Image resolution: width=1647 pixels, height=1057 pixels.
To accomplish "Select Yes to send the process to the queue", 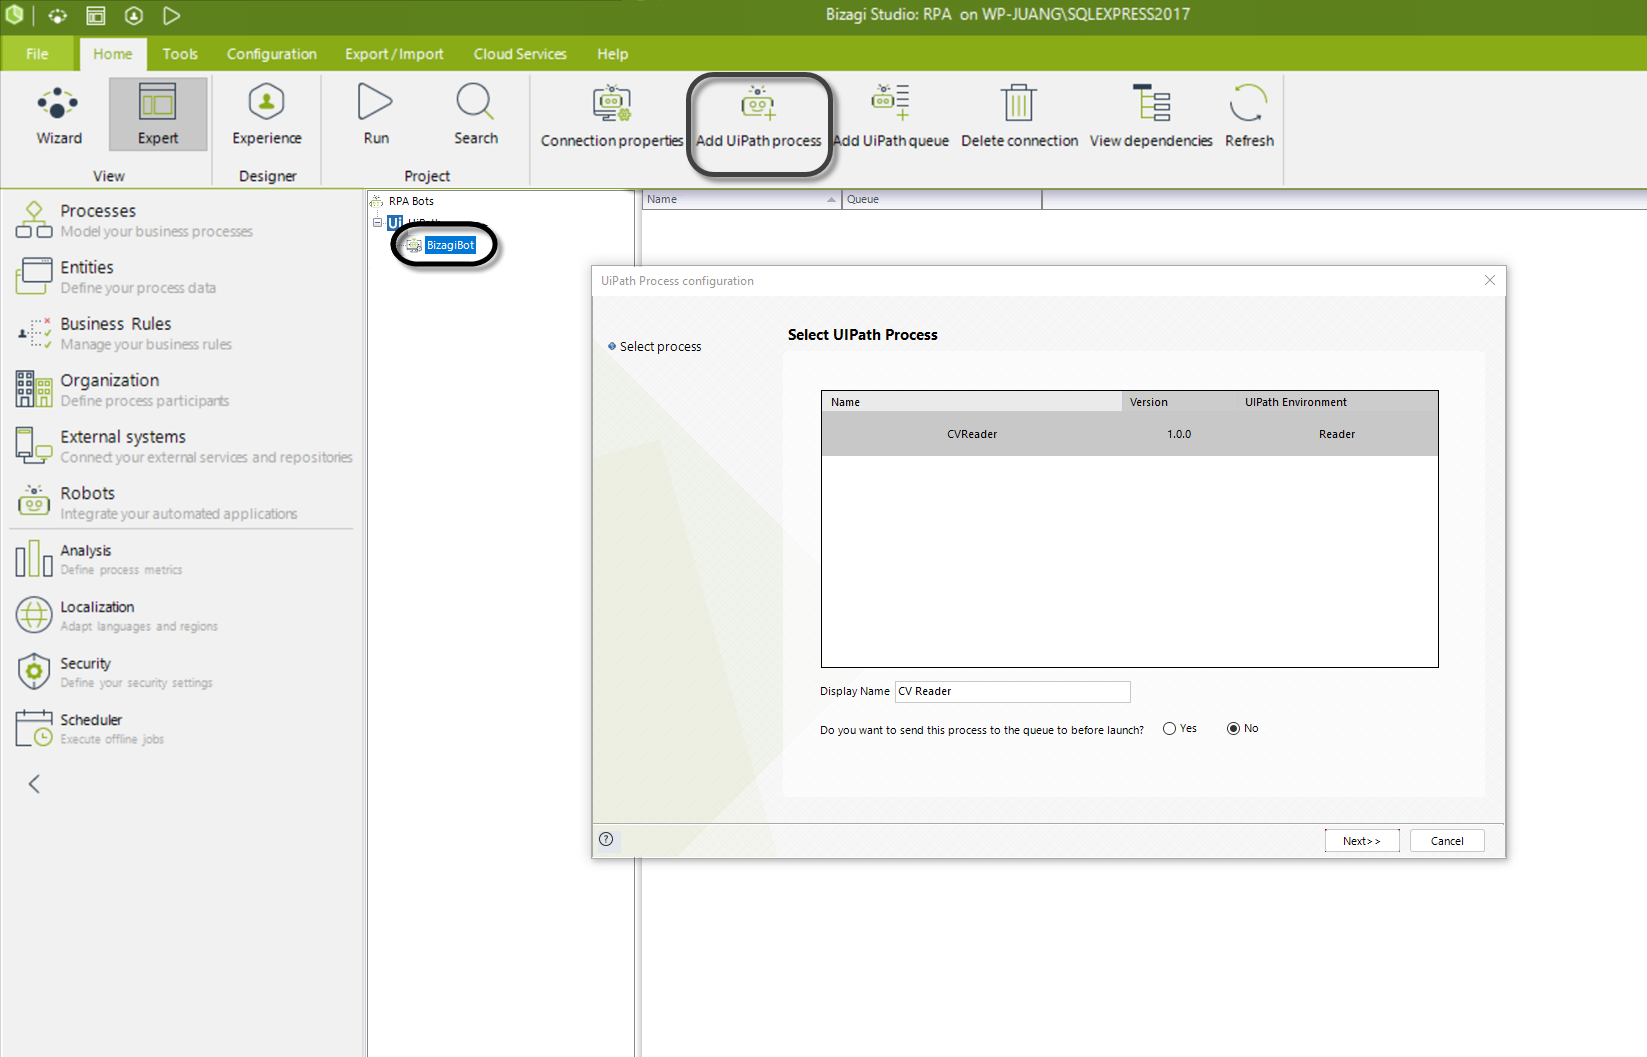I will pos(1169,729).
